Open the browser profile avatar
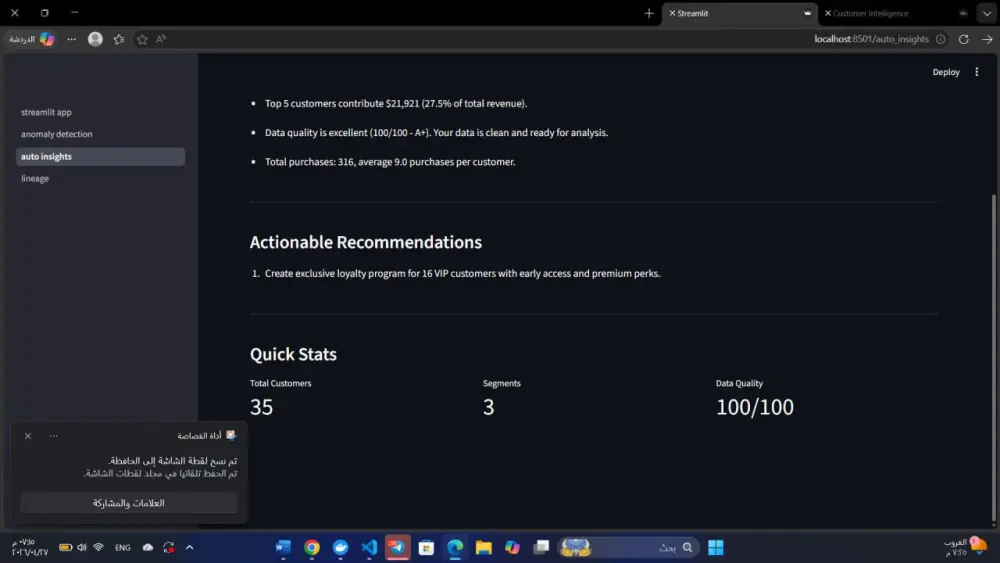The image size is (1000, 563). 95,39
